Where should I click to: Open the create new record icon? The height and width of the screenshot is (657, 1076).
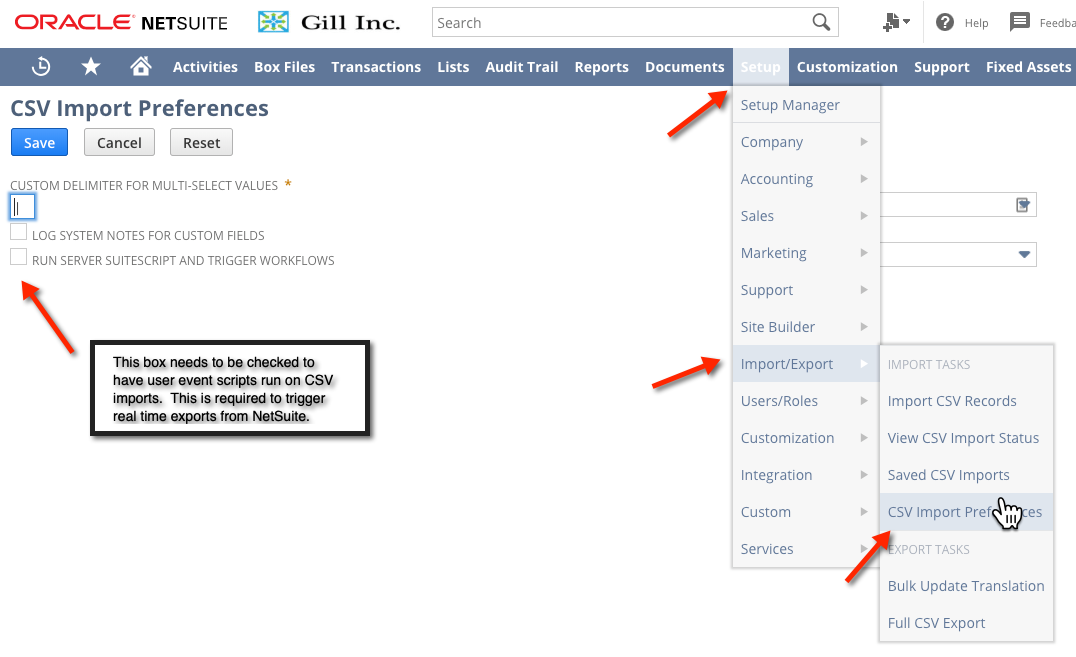(x=895, y=22)
